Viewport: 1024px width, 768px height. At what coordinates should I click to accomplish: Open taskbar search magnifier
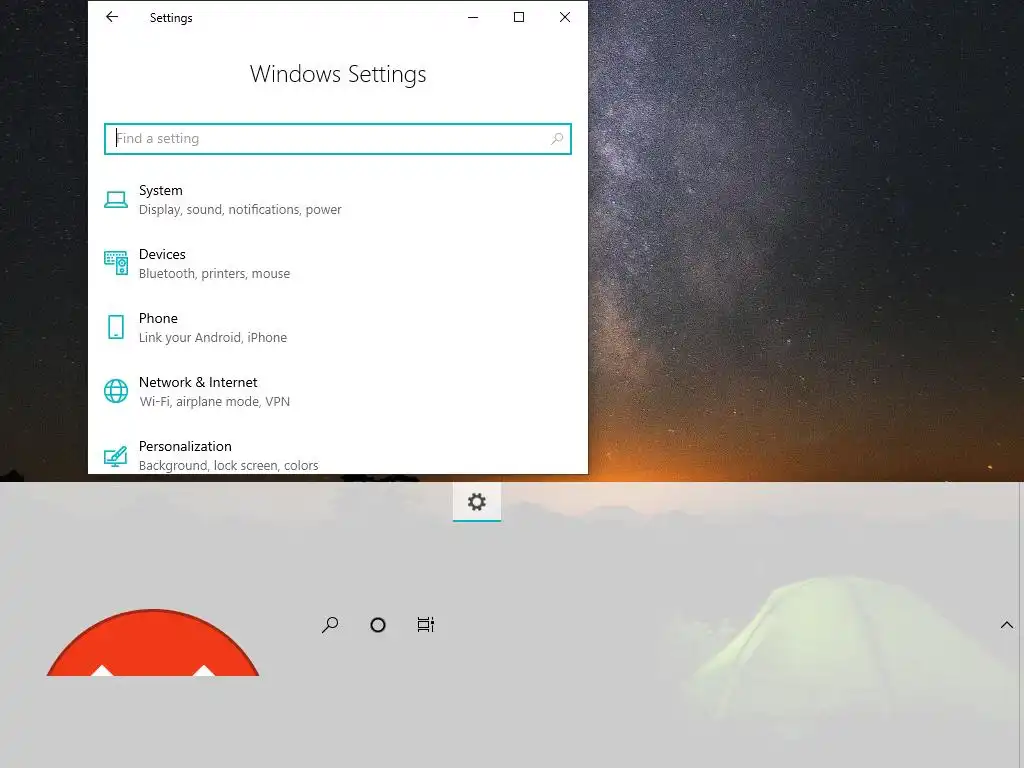coord(330,625)
